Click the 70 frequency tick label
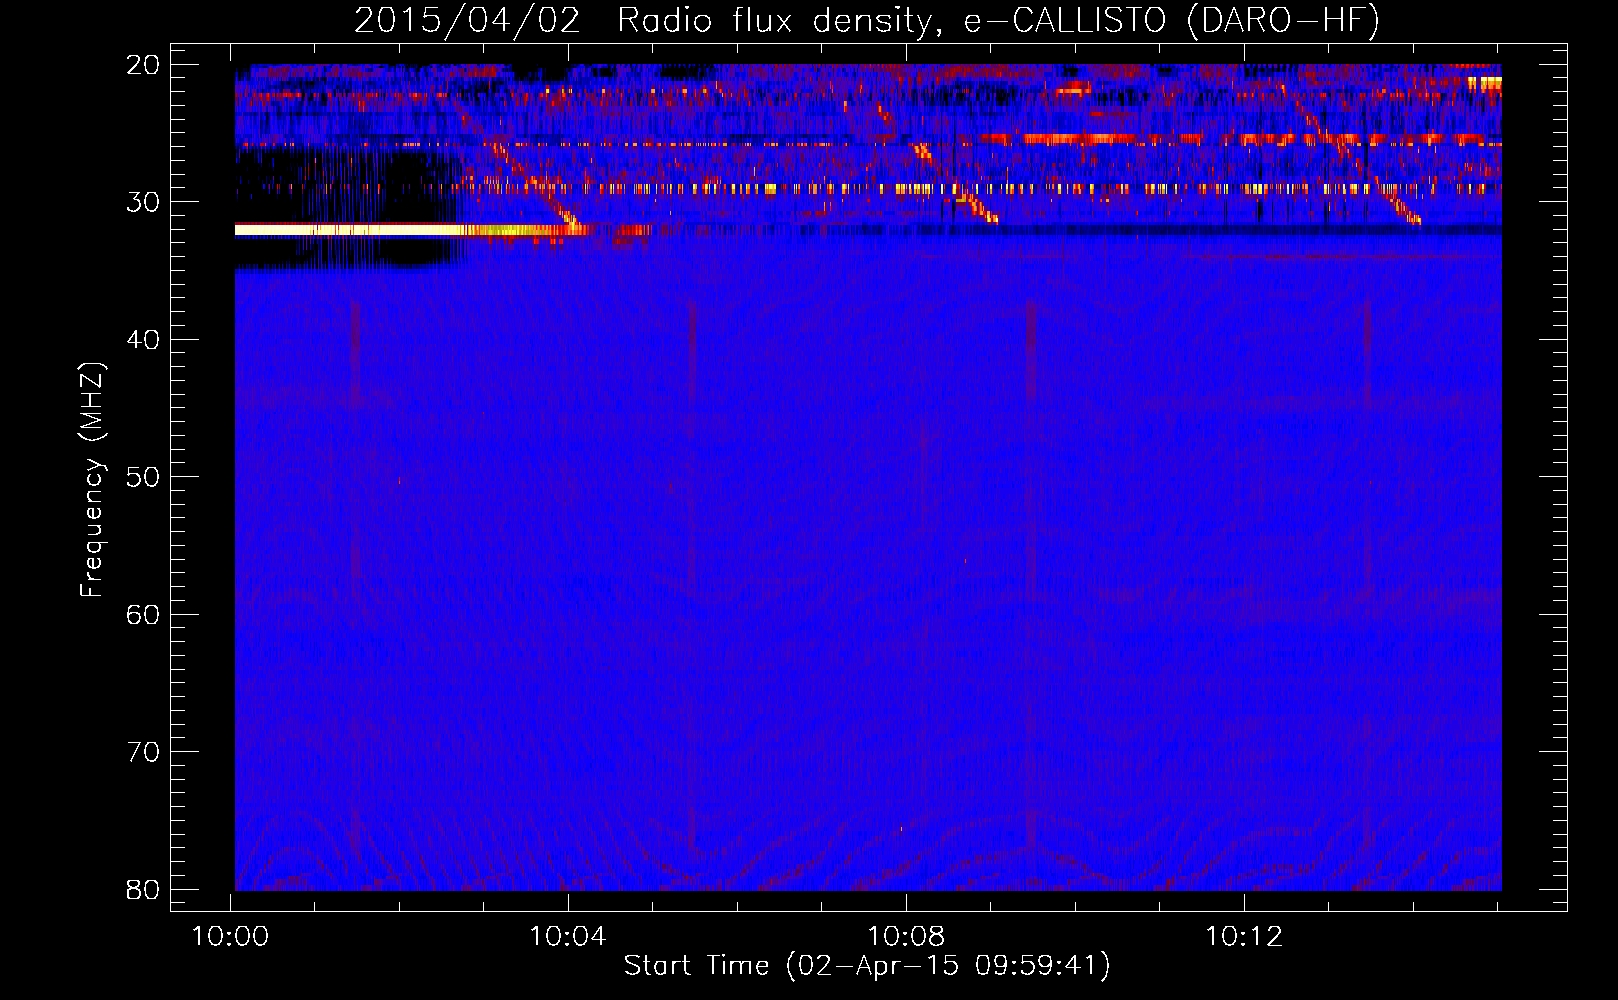 pyautogui.click(x=143, y=752)
